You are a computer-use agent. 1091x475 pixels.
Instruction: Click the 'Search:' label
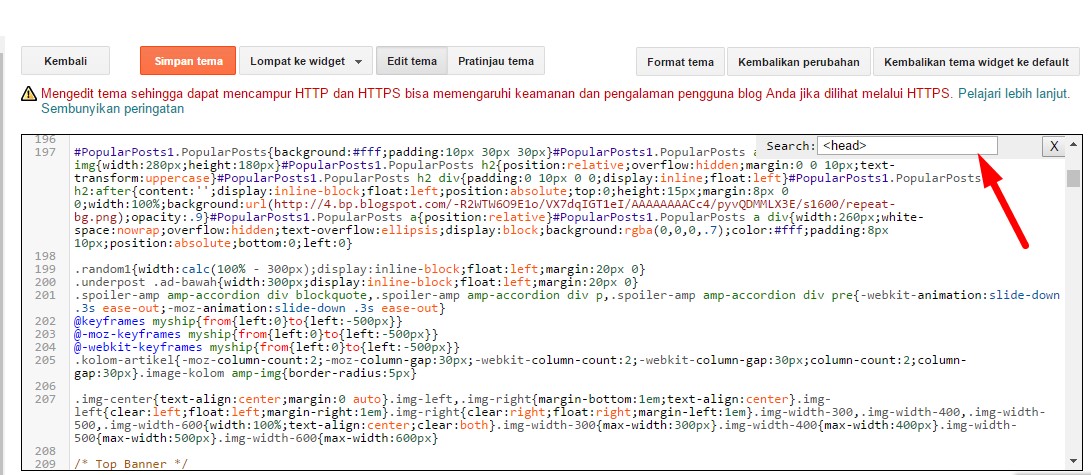click(x=790, y=146)
